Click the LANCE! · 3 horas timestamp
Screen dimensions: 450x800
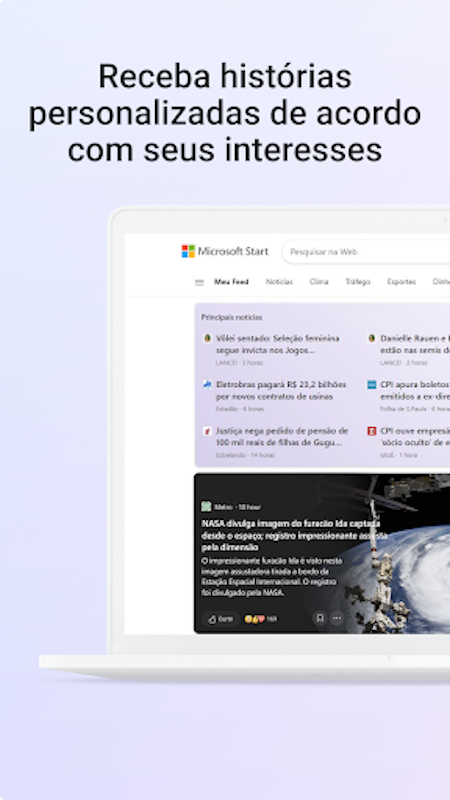pyautogui.click(x=239, y=363)
